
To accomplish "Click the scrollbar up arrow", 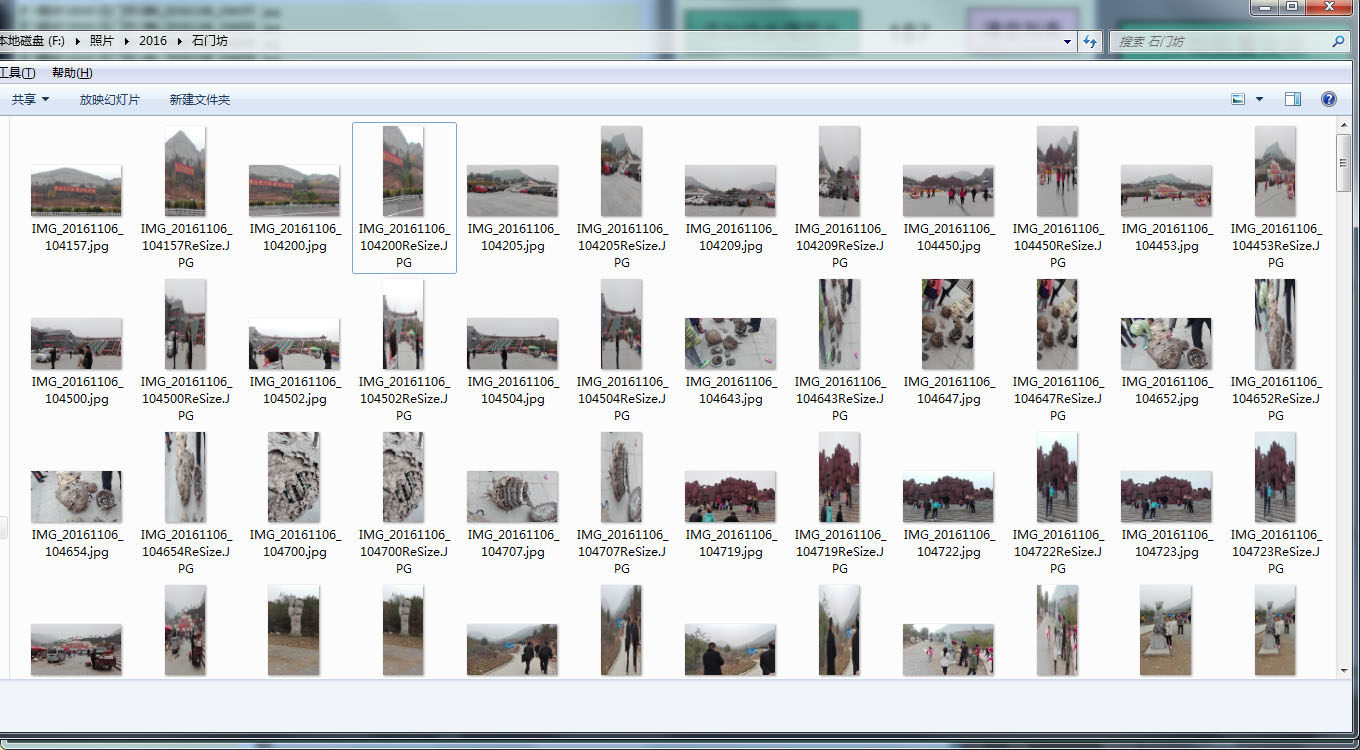I will 1343,124.
